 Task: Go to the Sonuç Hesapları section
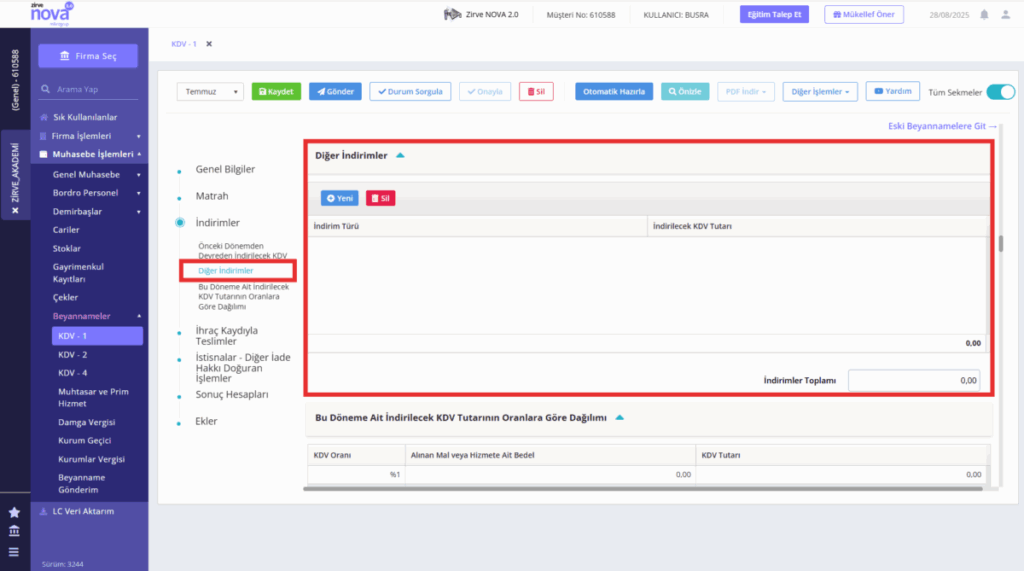pyautogui.click(x=232, y=395)
